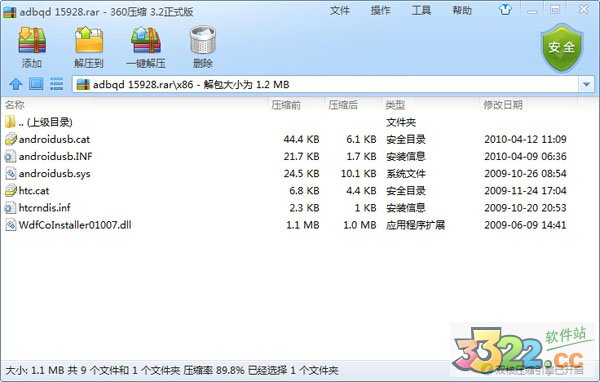600x382 pixels.
Task: Click the parent directory folder icon
Action: point(10,122)
